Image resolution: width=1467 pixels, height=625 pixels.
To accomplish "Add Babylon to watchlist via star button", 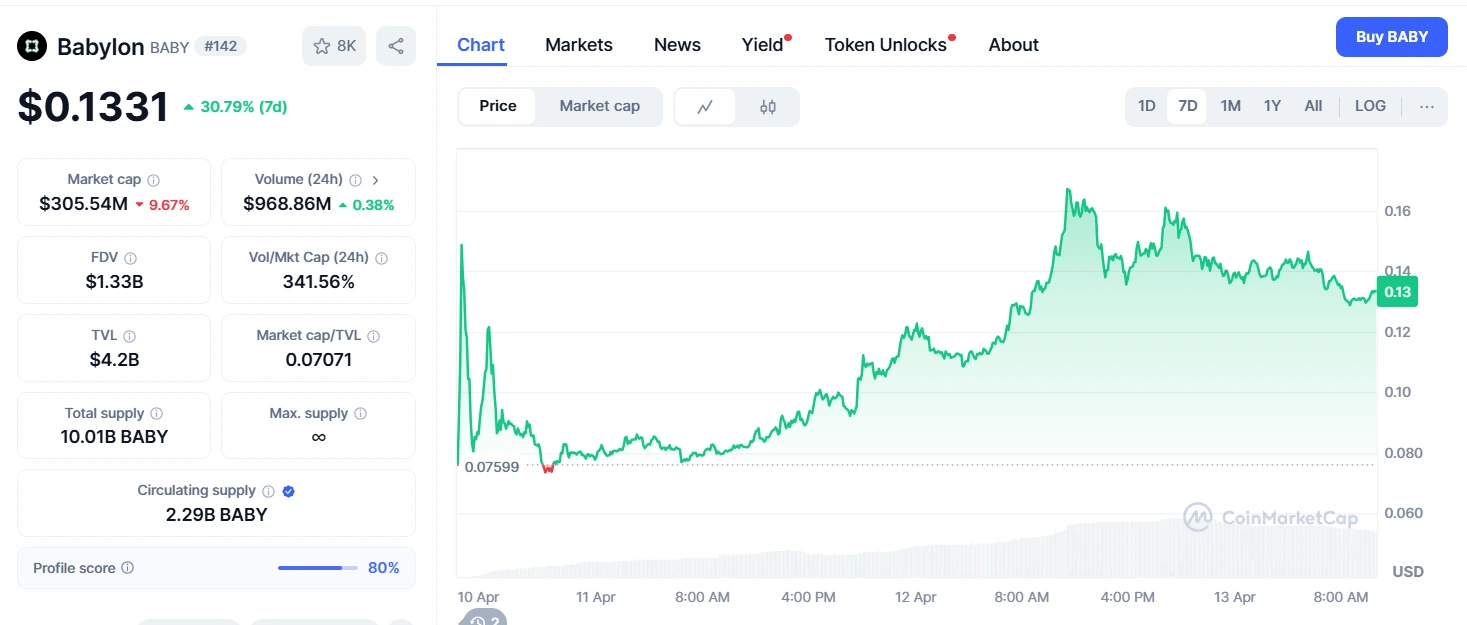I will [334, 46].
